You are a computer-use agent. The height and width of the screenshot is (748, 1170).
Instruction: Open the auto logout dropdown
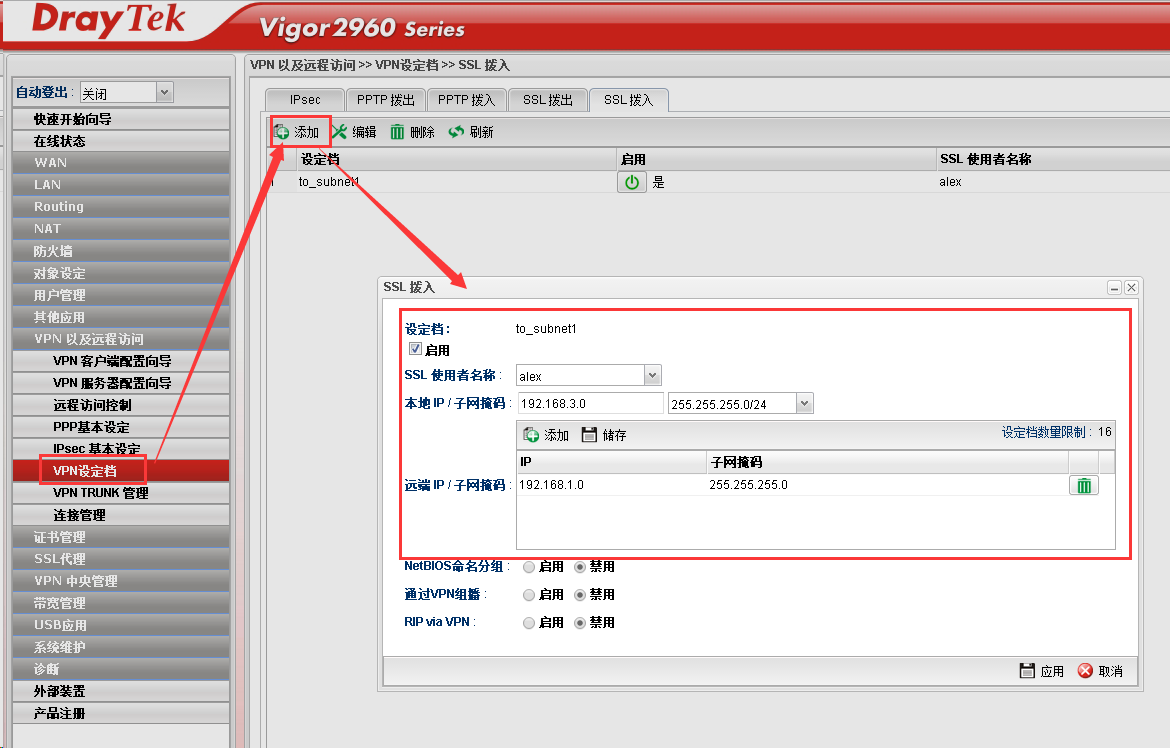point(165,93)
